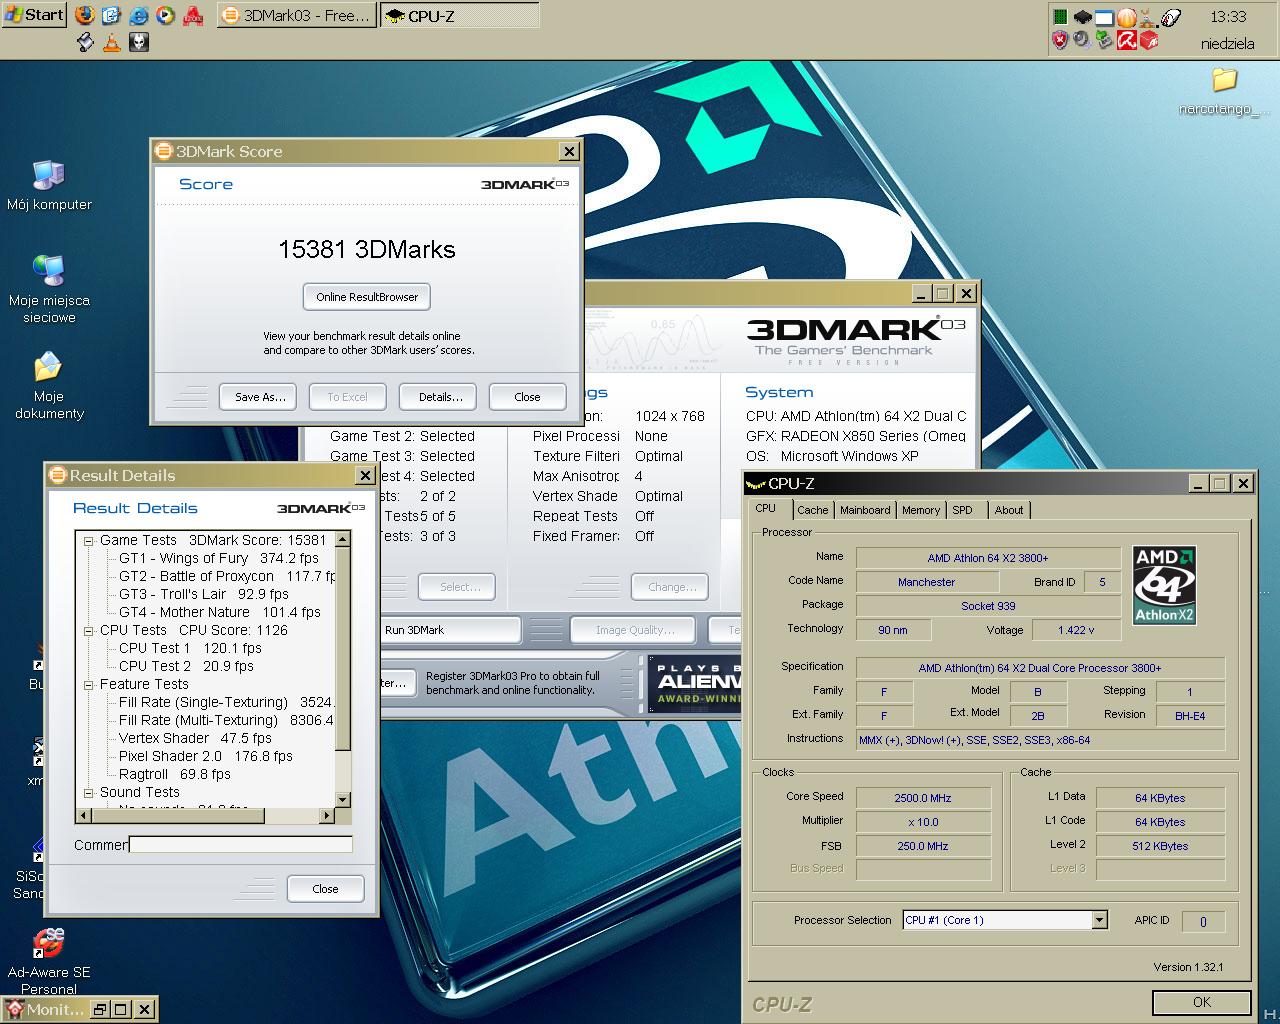This screenshot has height=1024, width=1280.
Task: Click the Avira red umbrella tray icon
Action: tap(1126, 40)
